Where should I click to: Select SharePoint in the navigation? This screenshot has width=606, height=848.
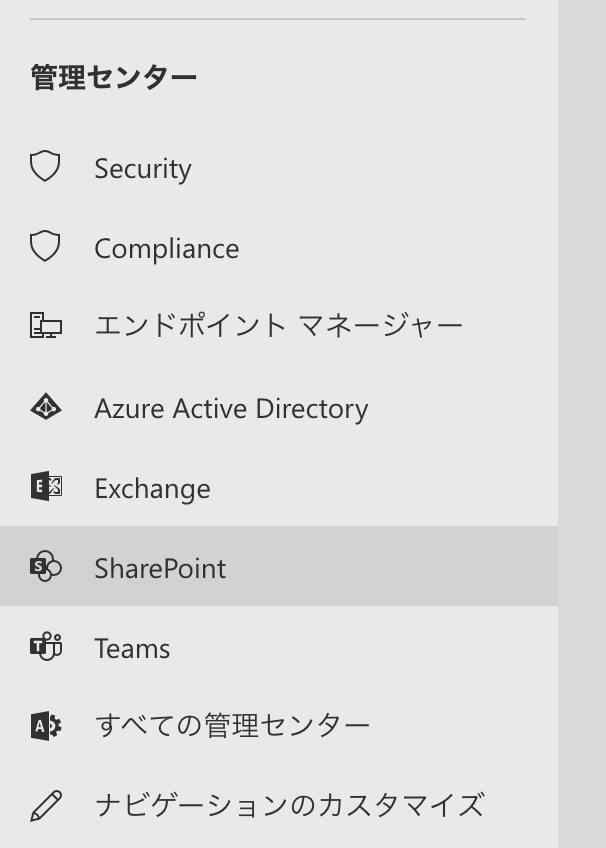pos(160,568)
